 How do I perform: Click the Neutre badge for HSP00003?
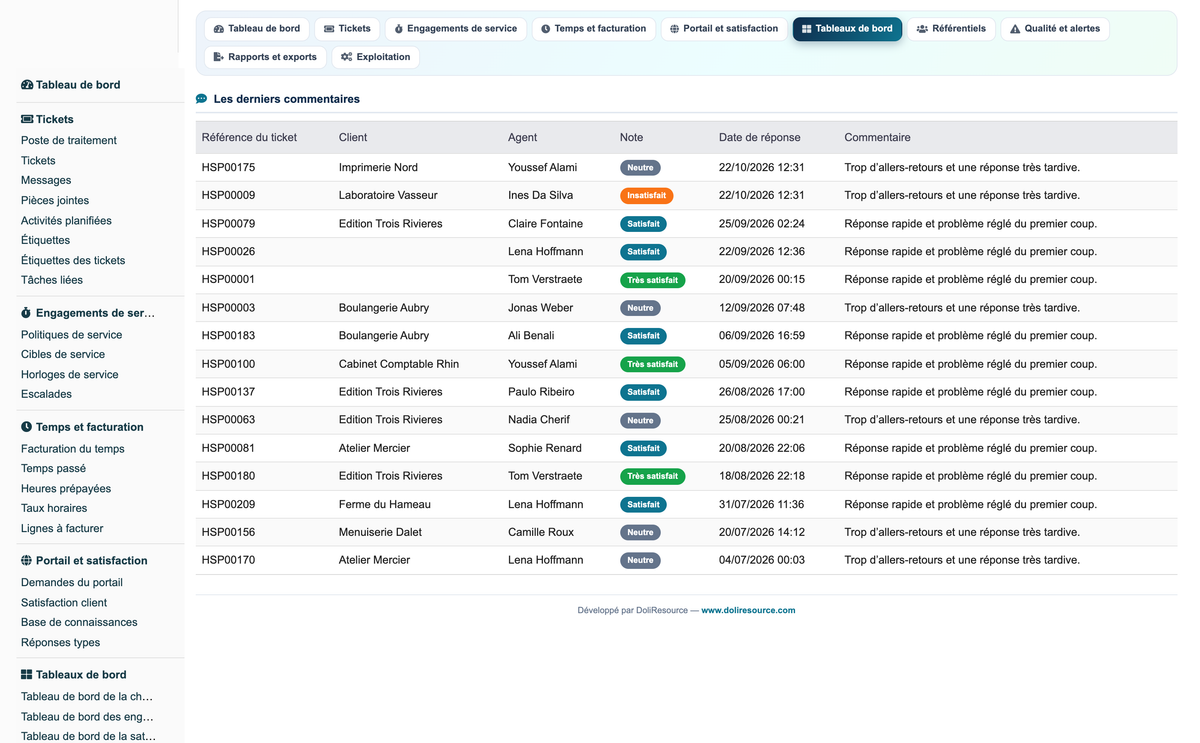[x=640, y=308]
